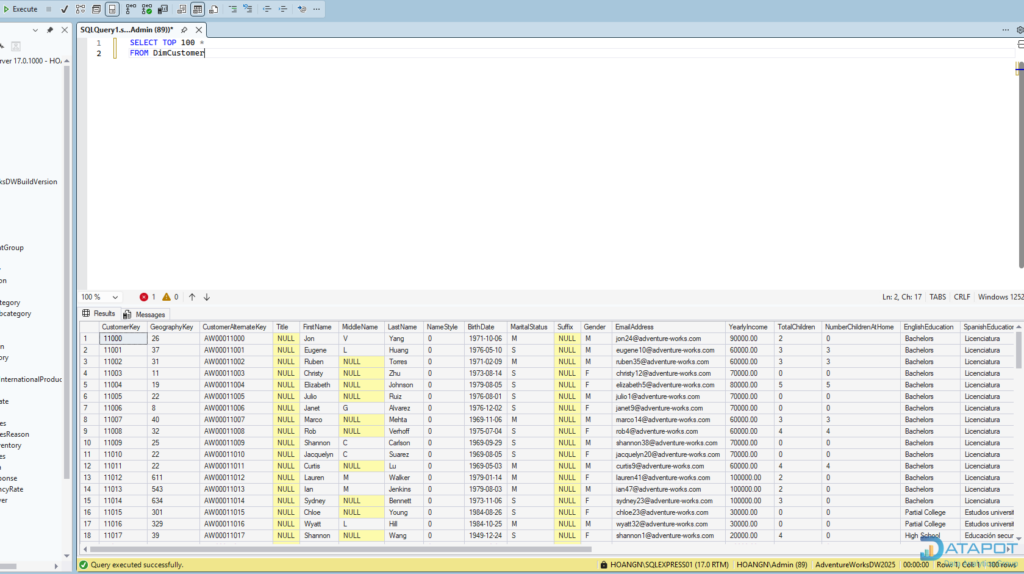Image resolution: width=1024 pixels, height=574 pixels.
Task: Switch output to Results to Grid
Action: (197, 9)
